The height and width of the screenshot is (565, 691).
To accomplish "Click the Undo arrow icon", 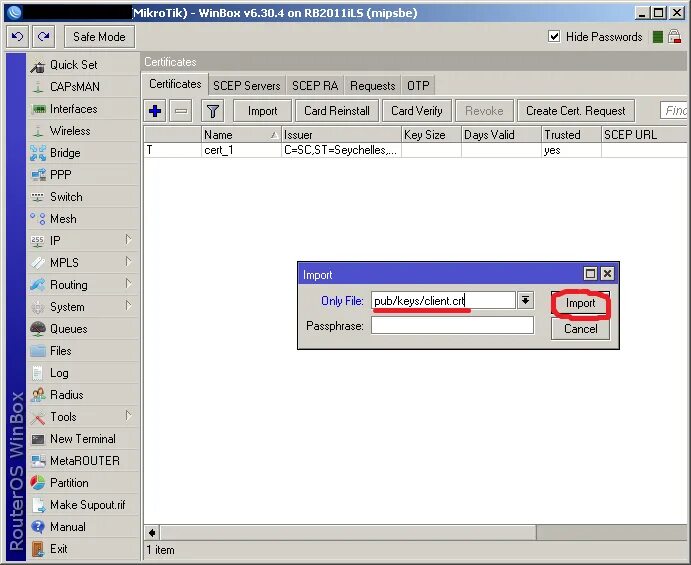I will (x=18, y=37).
